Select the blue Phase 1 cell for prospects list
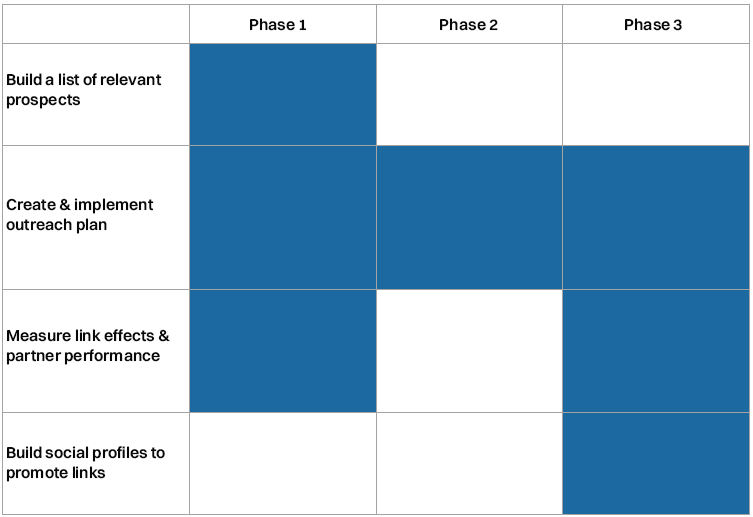 [283, 95]
